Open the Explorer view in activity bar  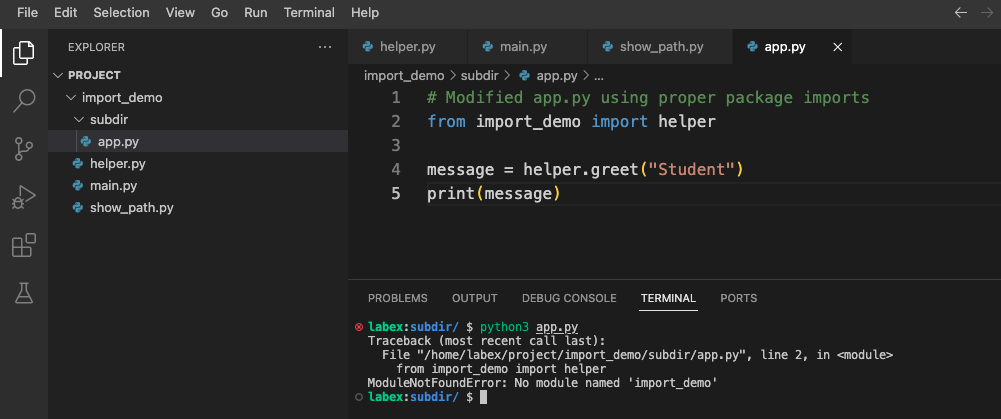24,52
